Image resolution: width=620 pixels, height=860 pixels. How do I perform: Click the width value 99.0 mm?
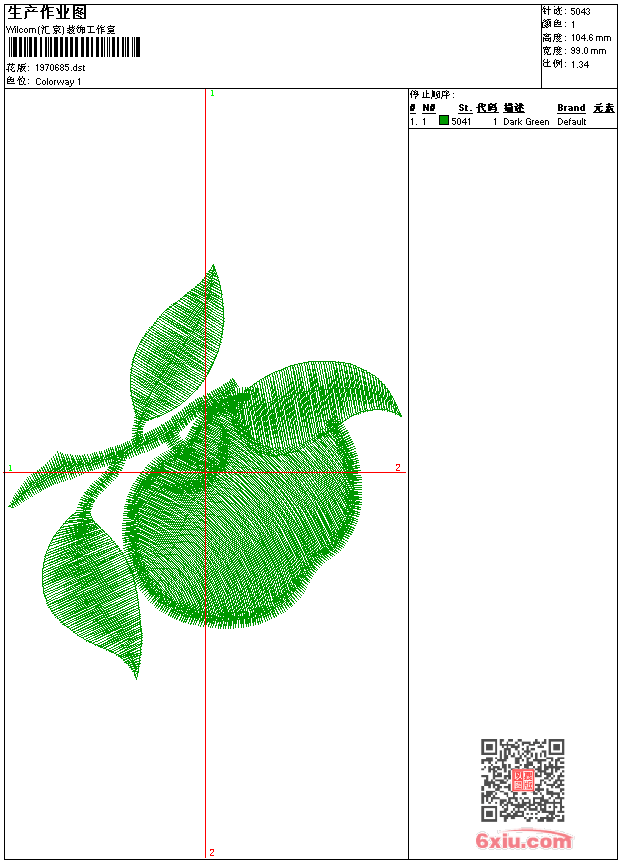click(x=589, y=50)
